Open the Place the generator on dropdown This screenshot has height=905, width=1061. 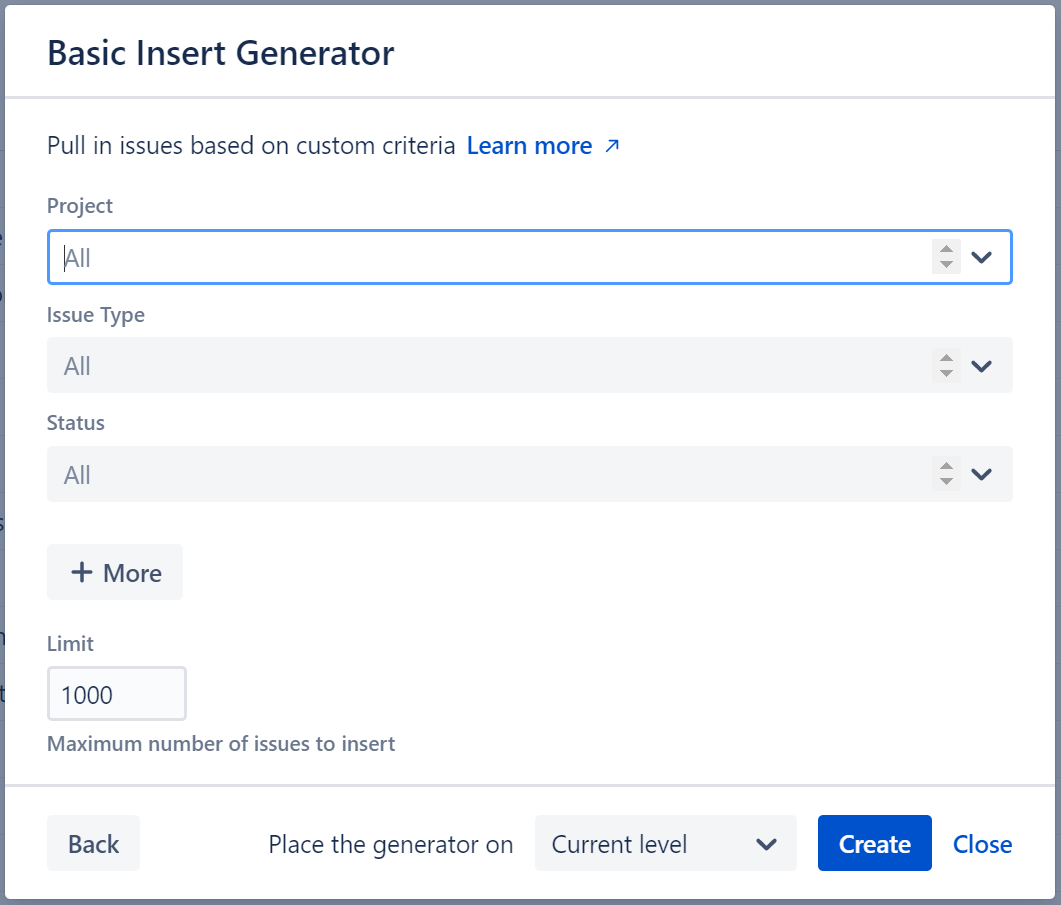[665, 843]
